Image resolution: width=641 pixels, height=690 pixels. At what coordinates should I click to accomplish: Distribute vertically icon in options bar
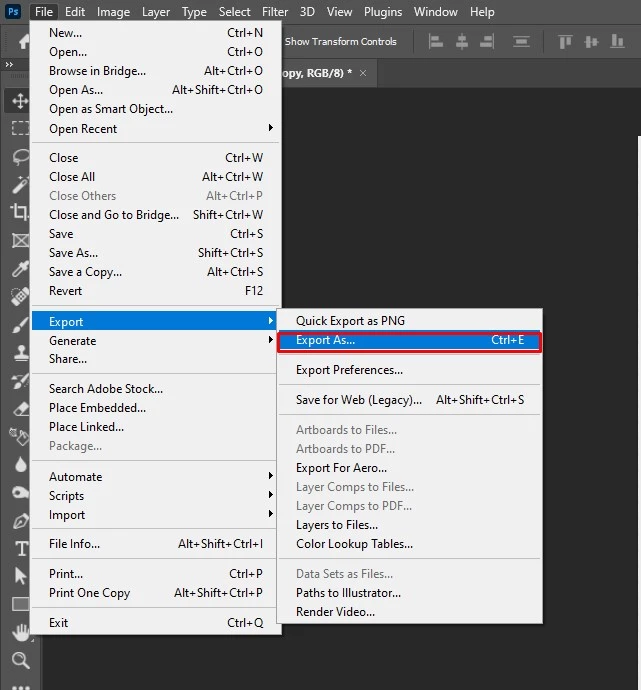click(521, 42)
